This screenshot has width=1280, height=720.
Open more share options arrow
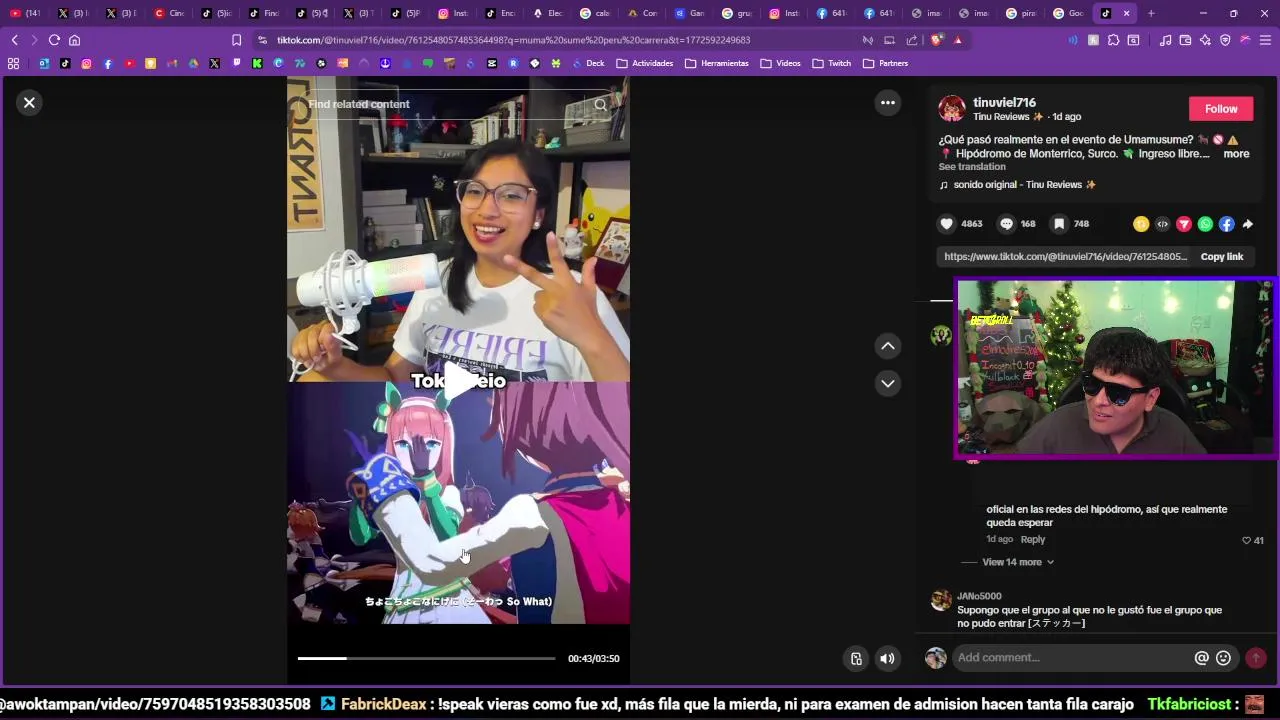point(1247,224)
